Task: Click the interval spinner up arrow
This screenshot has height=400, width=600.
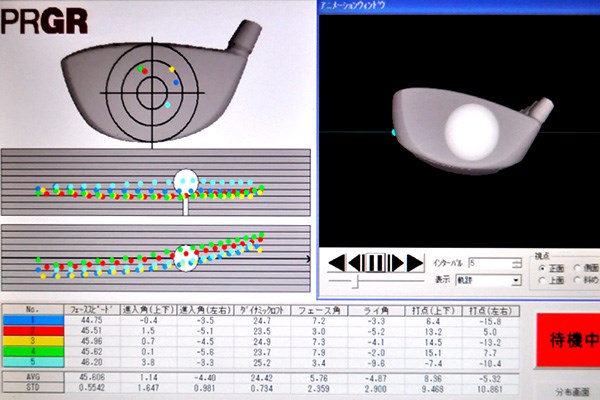Action: click(516, 261)
